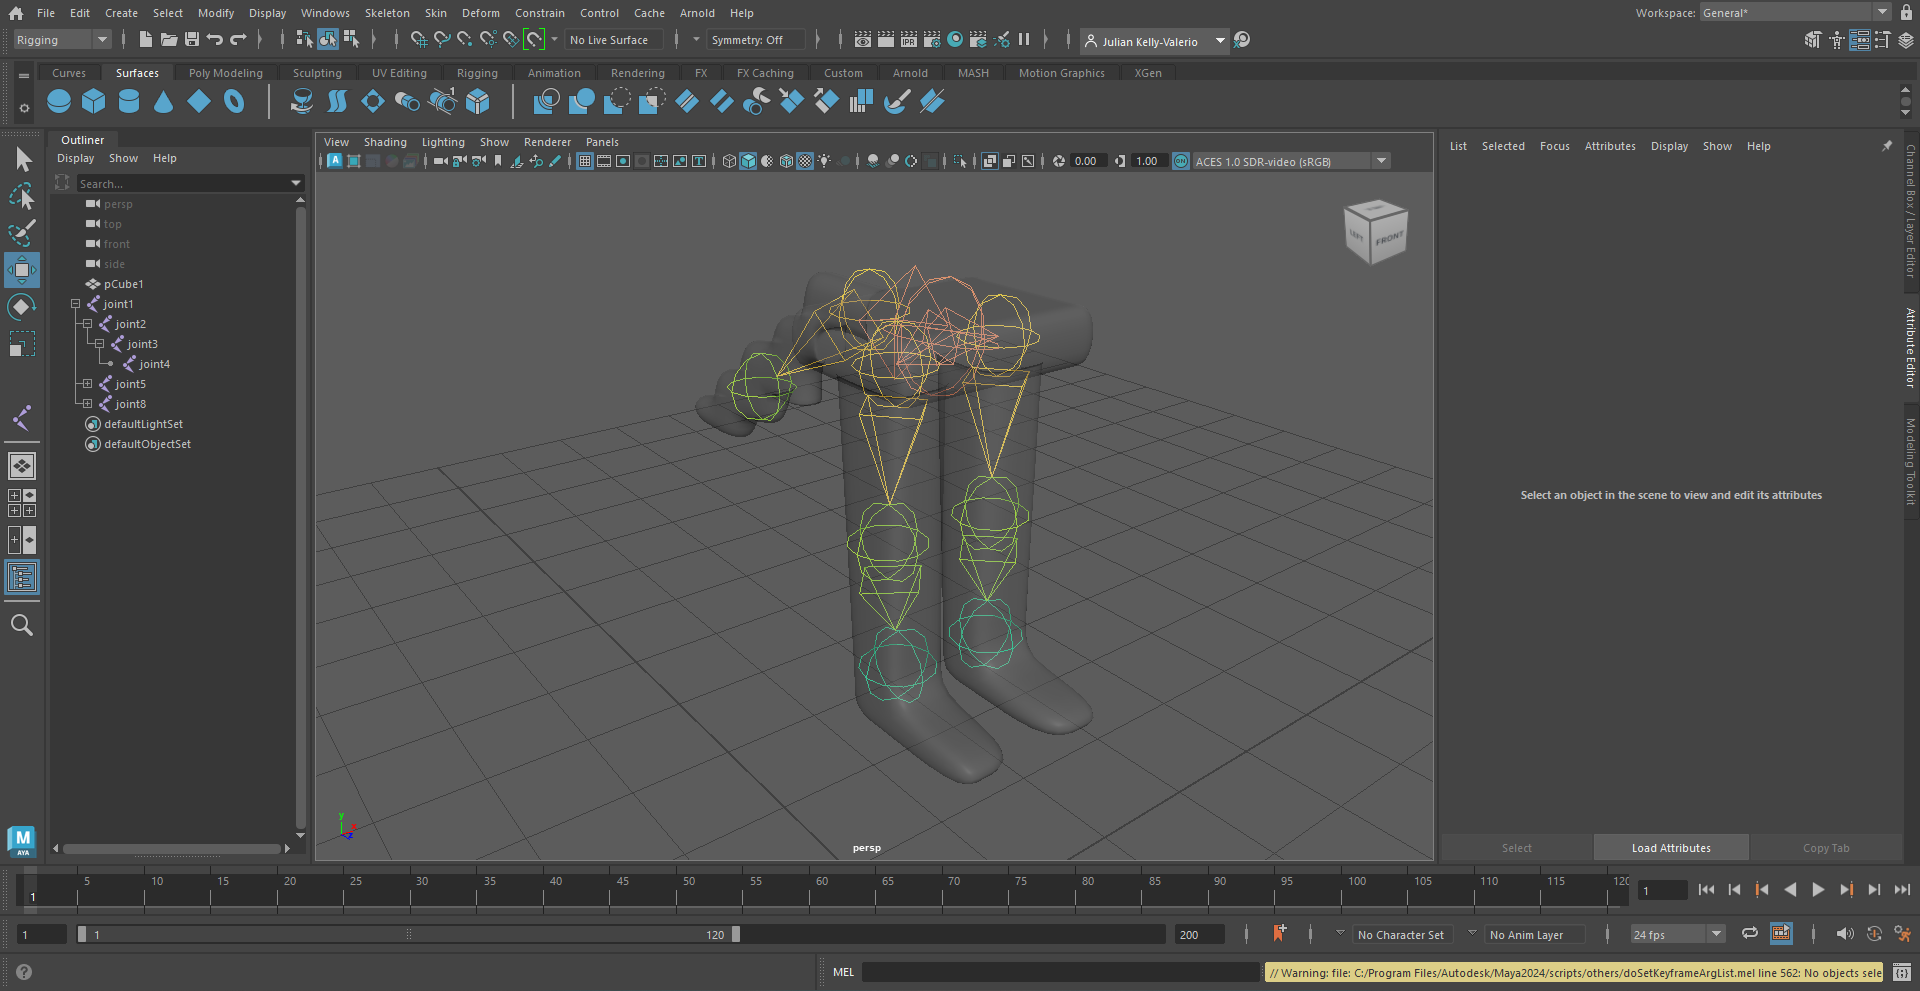The height and width of the screenshot is (991, 1920).
Task: Collapse the joint1 hierarchy
Action: 75,304
